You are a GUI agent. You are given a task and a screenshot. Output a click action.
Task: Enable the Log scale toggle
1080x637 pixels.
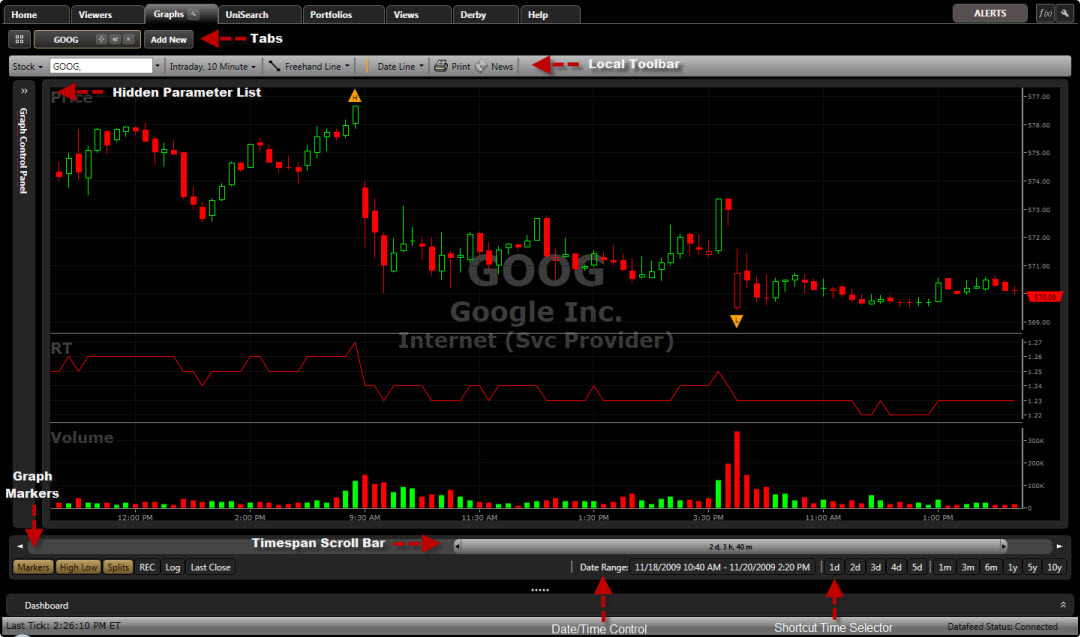pyautogui.click(x=173, y=567)
